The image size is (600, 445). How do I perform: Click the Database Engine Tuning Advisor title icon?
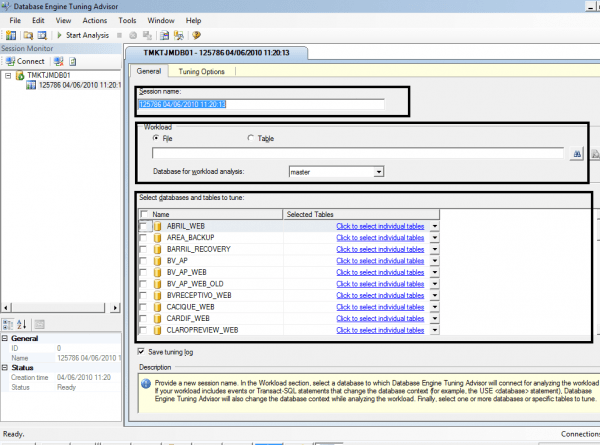(6, 6)
